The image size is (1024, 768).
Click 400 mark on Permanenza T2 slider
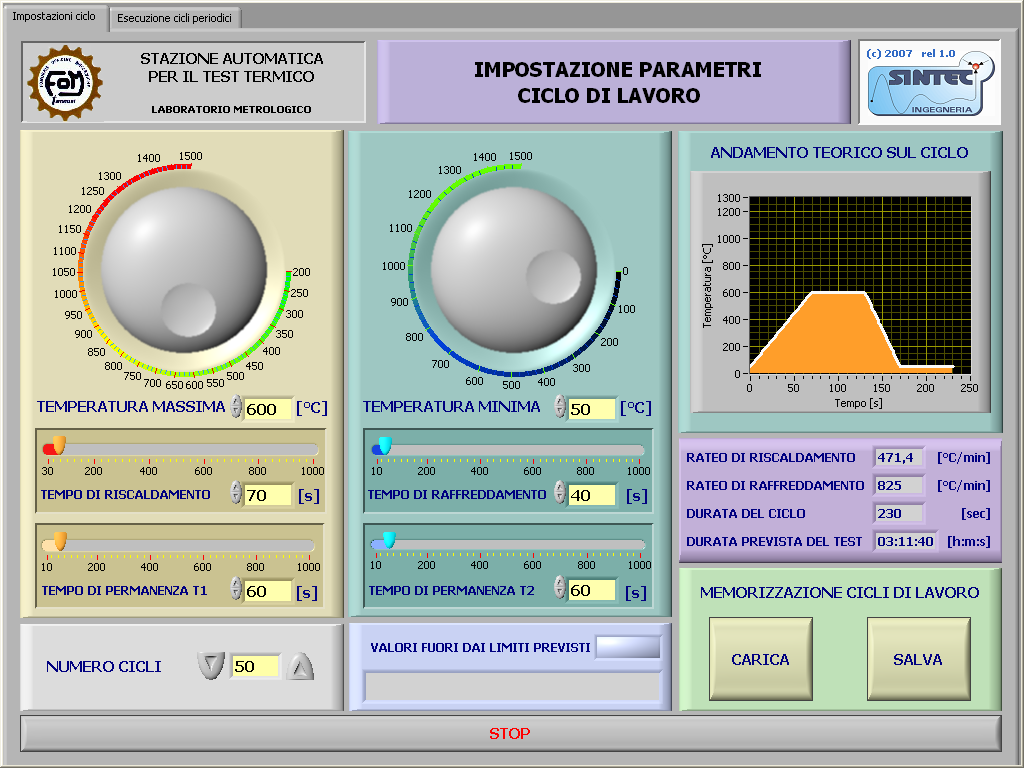[479, 565]
